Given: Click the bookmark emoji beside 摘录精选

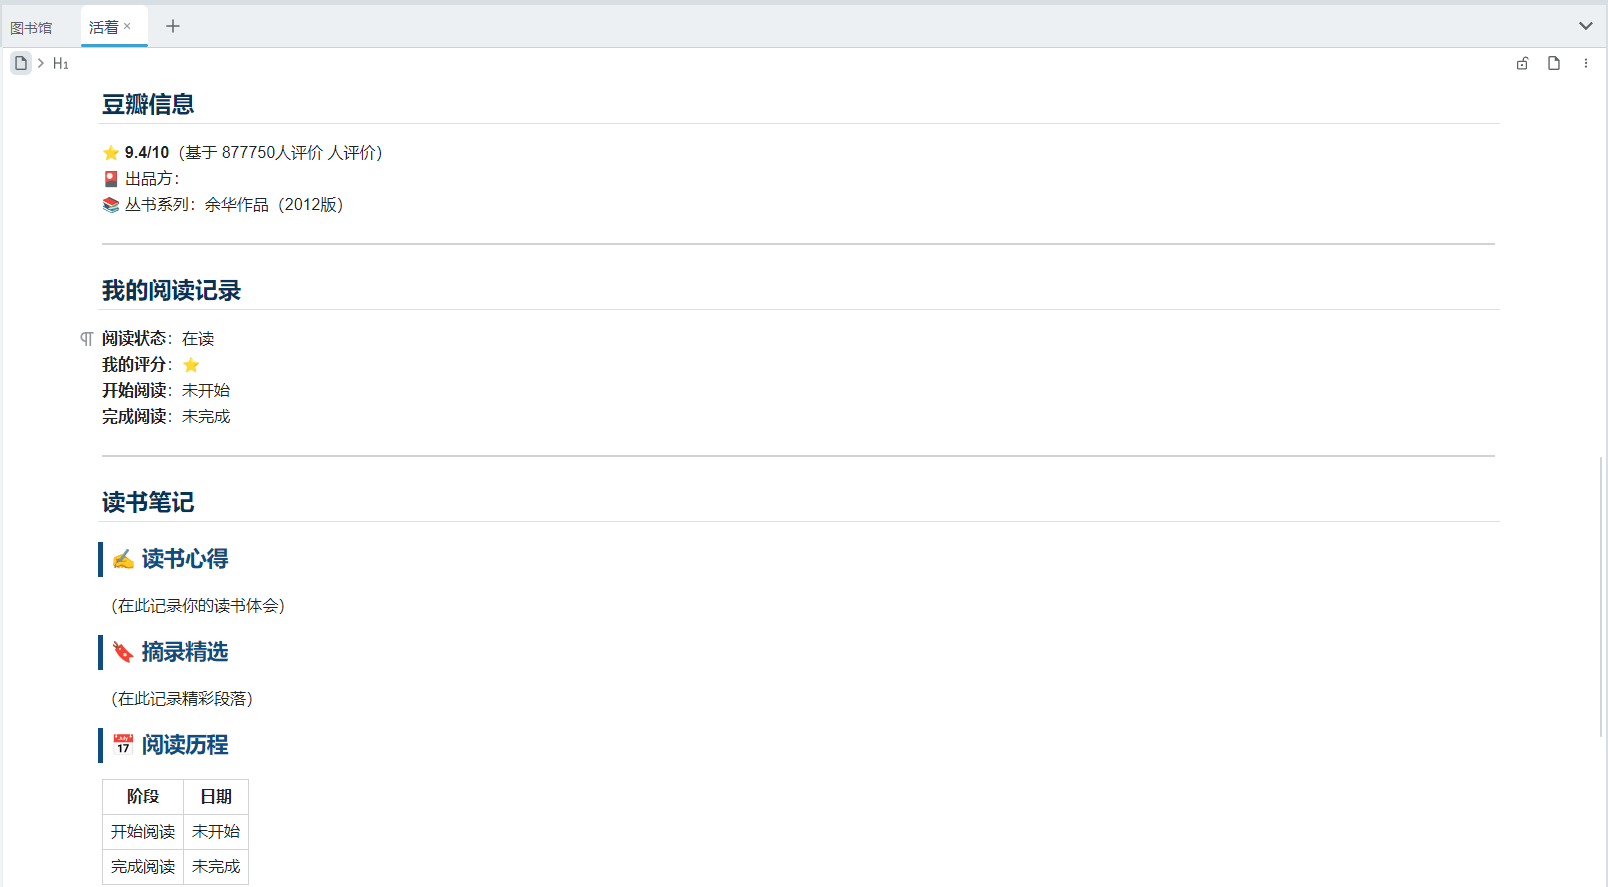Looking at the screenshot, I should pyautogui.click(x=123, y=652).
